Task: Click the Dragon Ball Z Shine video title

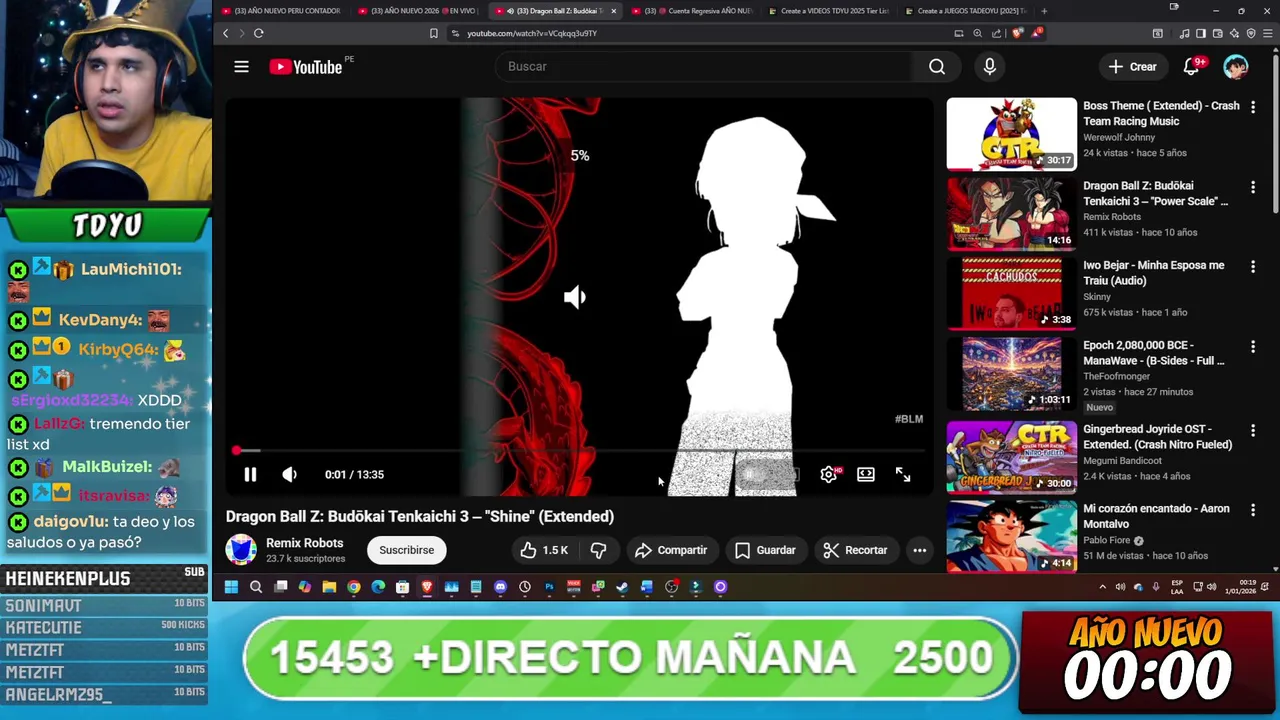Action: (x=420, y=516)
